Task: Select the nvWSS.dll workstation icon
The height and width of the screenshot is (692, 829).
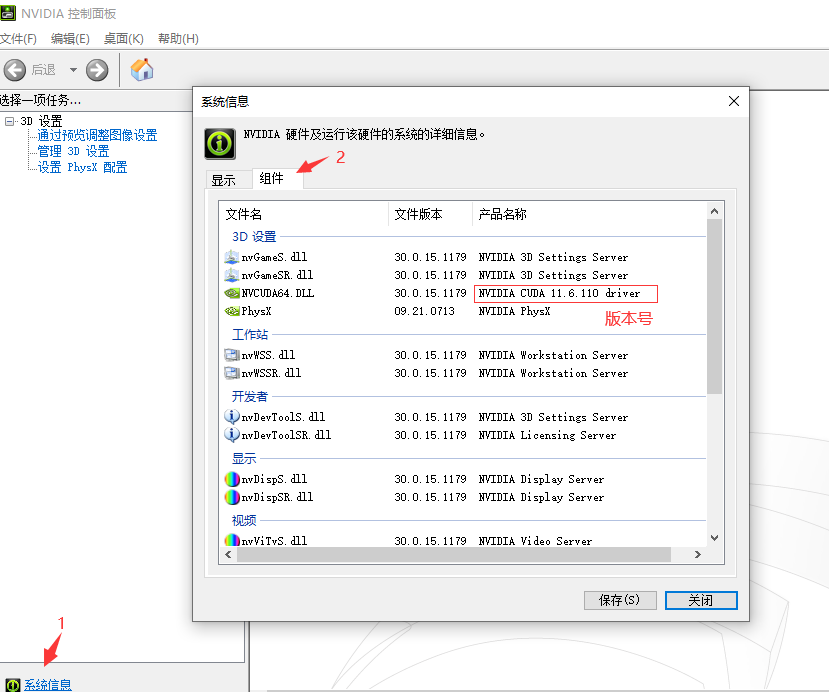Action: coord(232,355)
